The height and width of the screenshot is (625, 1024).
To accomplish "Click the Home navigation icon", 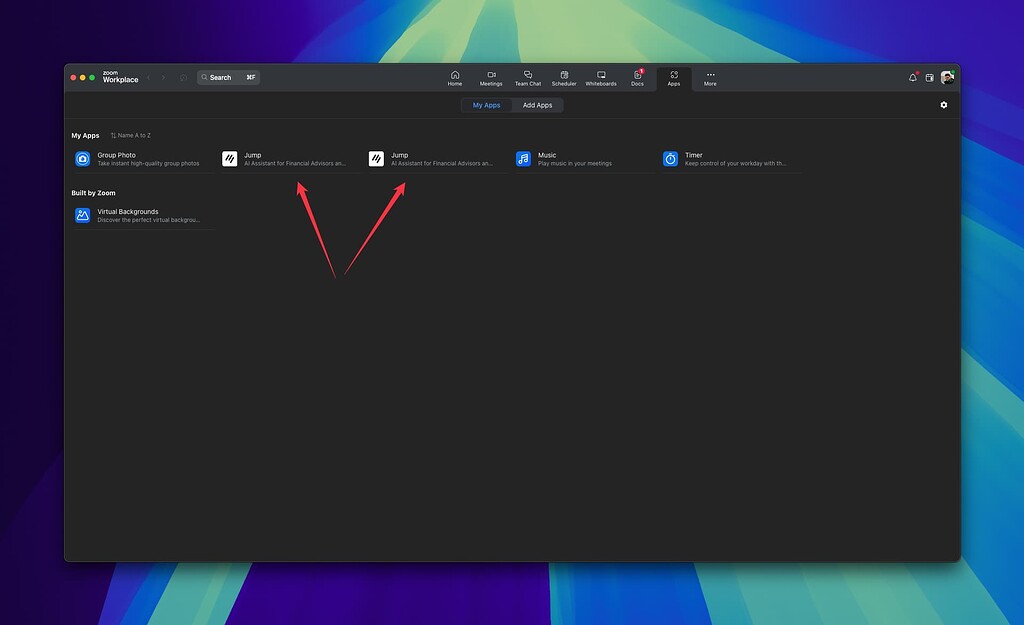I will (x=455, y=78).
